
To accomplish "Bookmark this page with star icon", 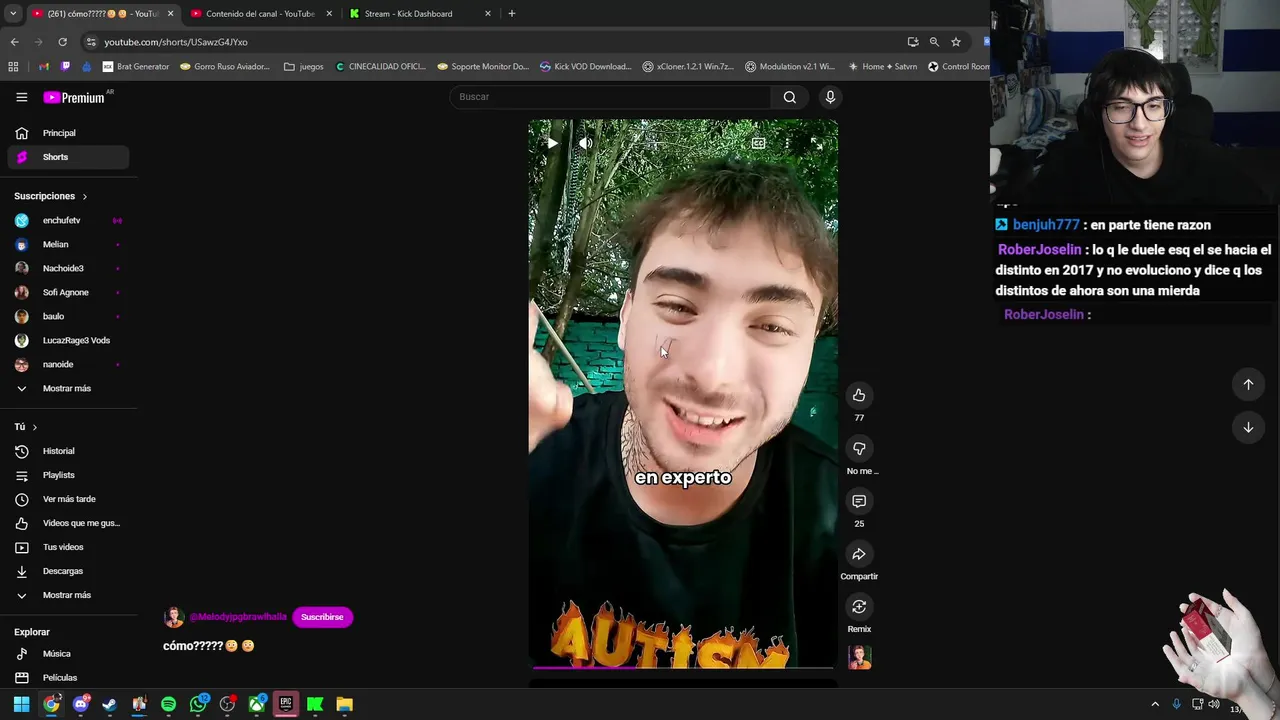I will tap(956, 42).
